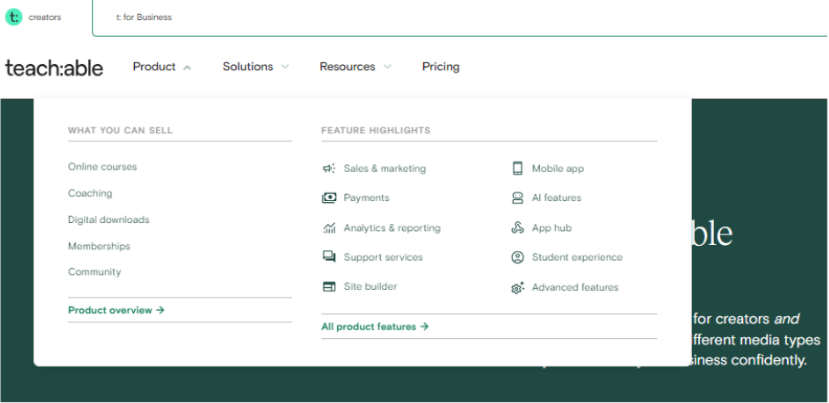Open the Resources menu item
Viewport: 829px width, 403px height.
tap(347, 67)
